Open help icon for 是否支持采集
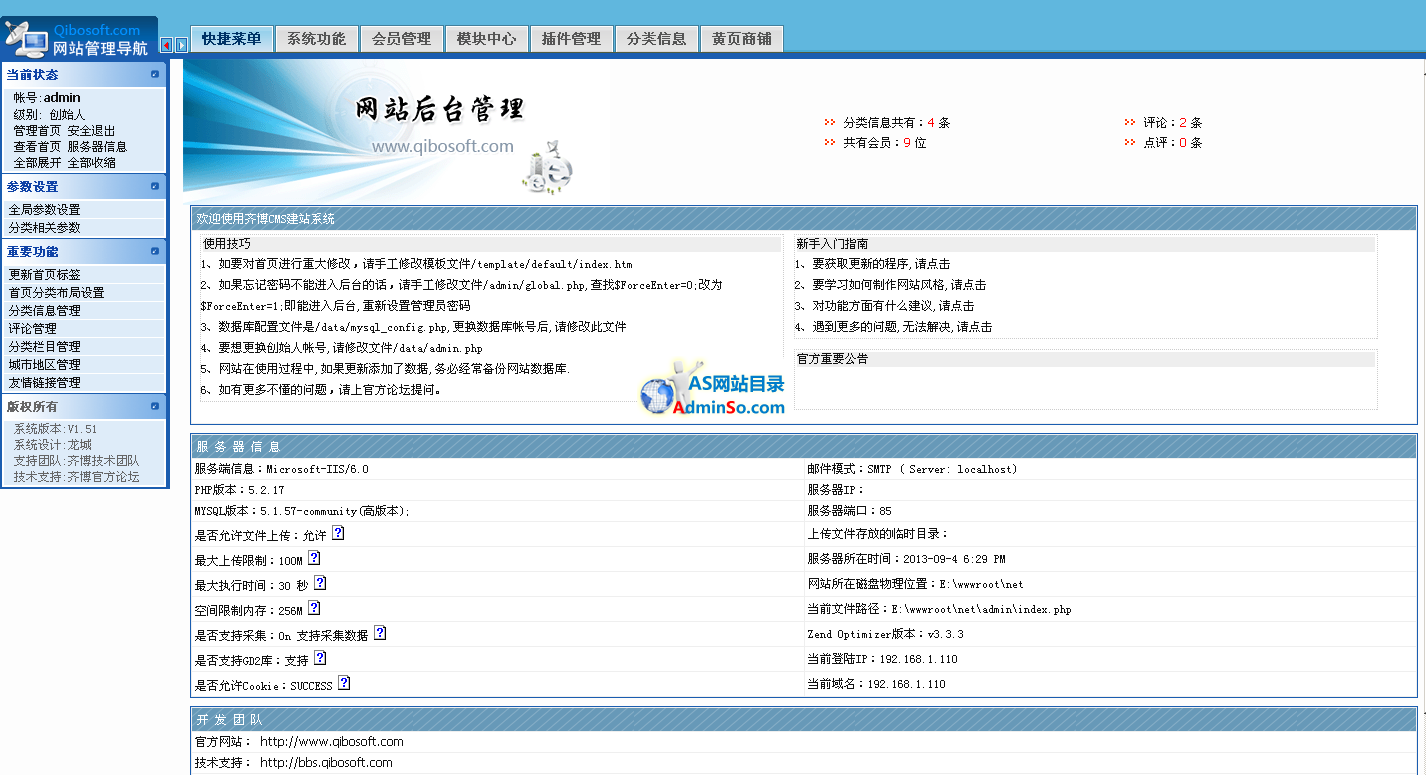This screenshot has width=1426, height=775. pos(380,633)
